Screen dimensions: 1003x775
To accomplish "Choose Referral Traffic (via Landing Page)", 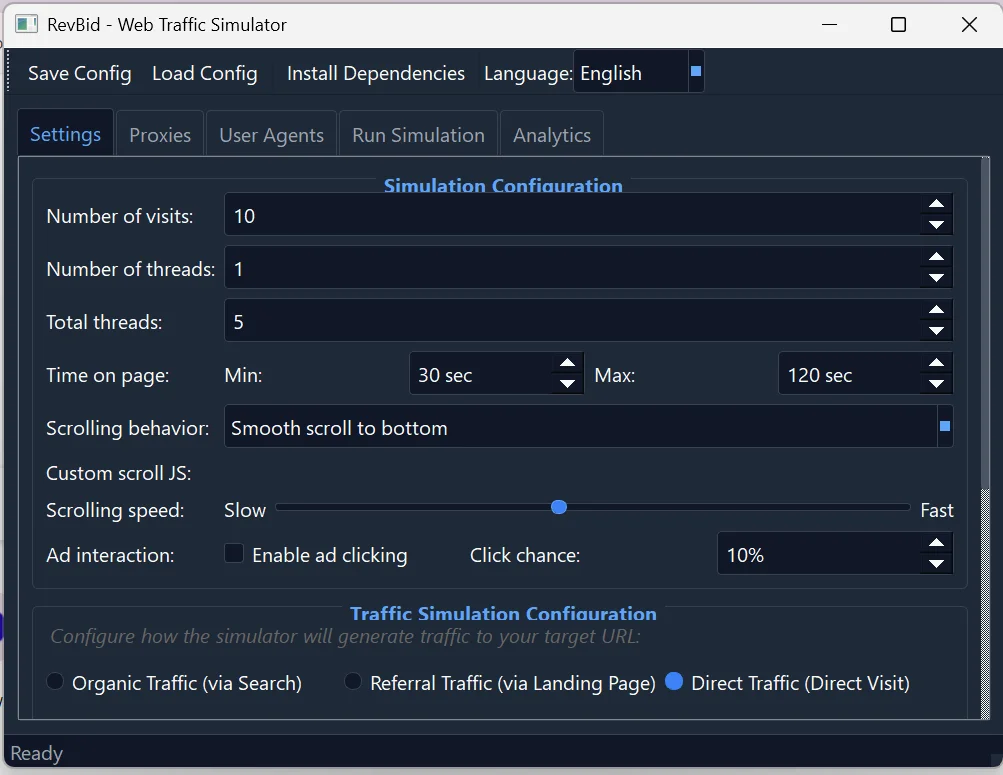I will 353,683.
